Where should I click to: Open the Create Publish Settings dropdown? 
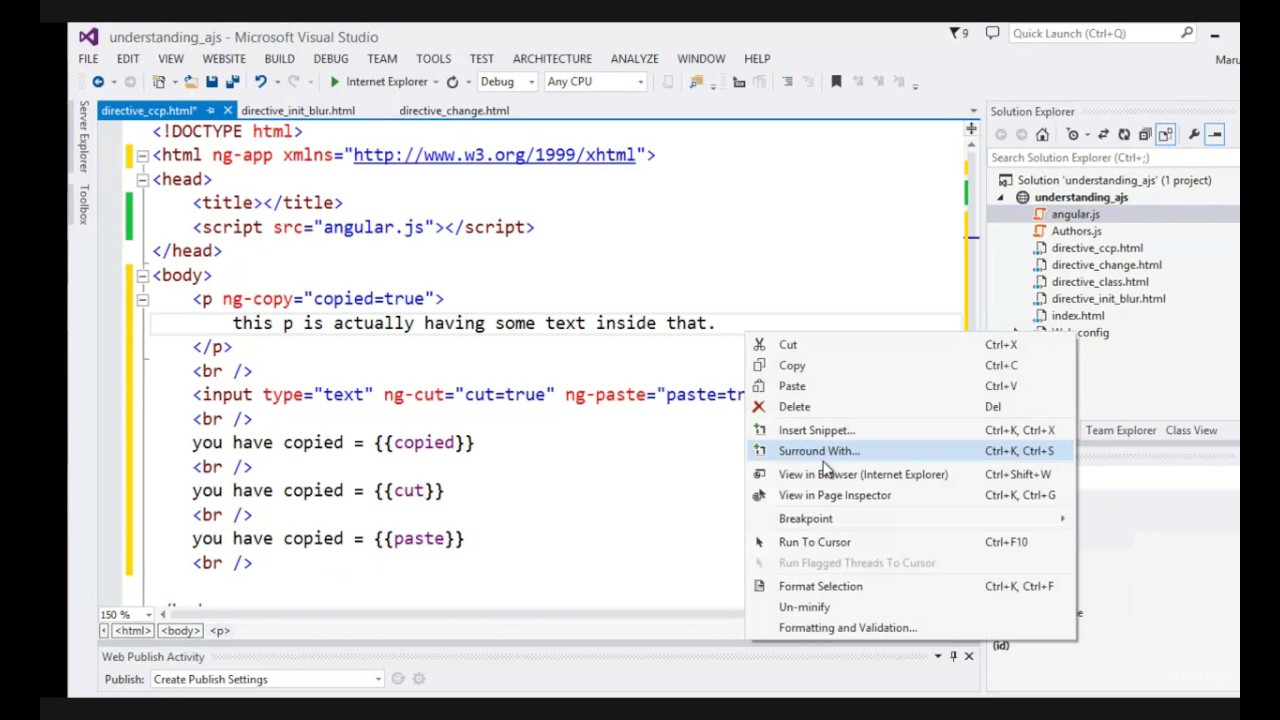[x=378, y=679]
